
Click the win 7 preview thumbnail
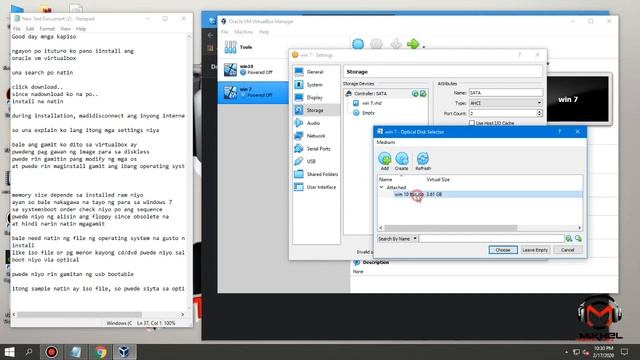click(577, 99)
